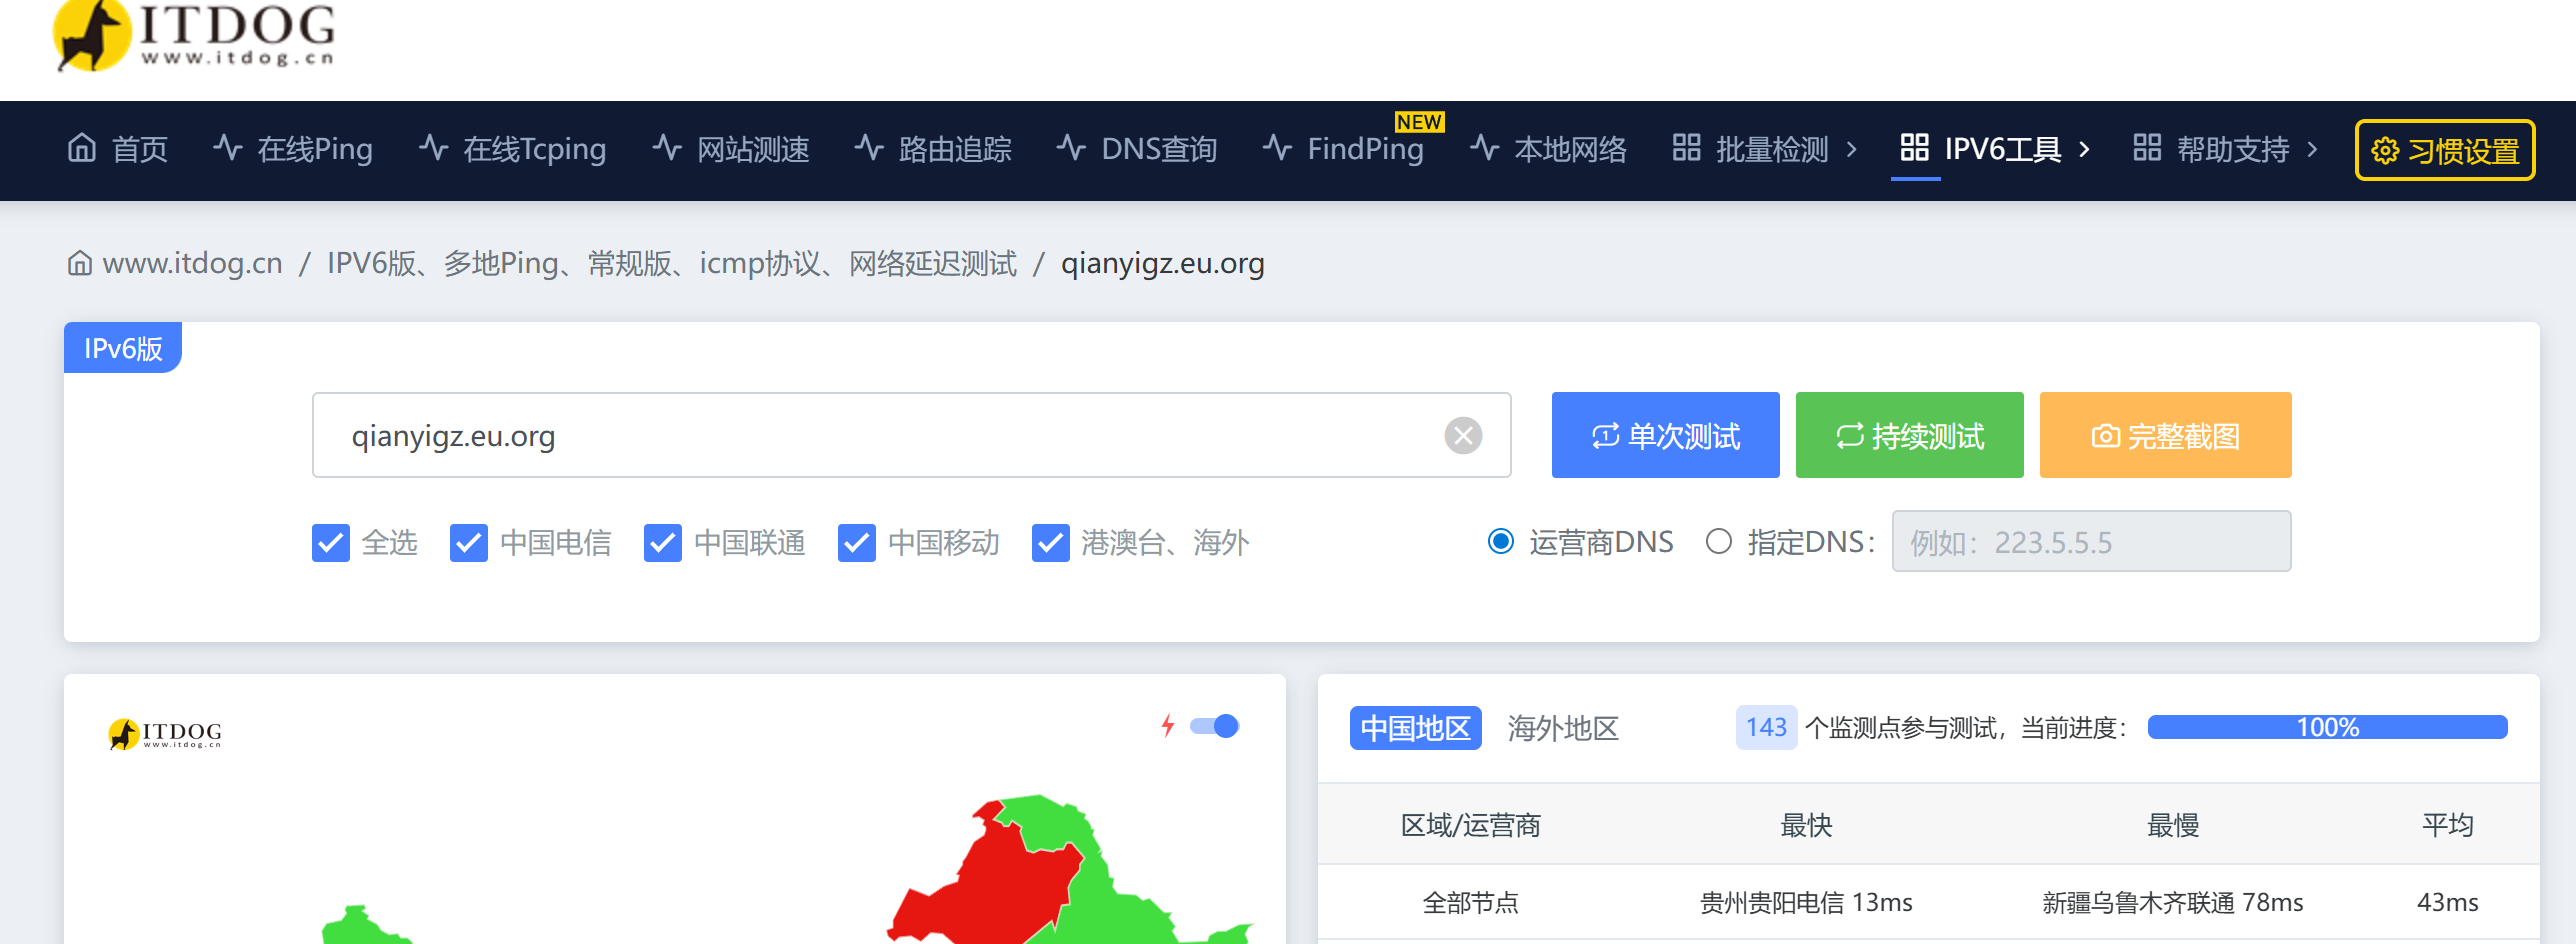This screenshot has height=944, width=2576.
Task: Start test with 单次测试 button
Action: click(x=1665, y=436)
